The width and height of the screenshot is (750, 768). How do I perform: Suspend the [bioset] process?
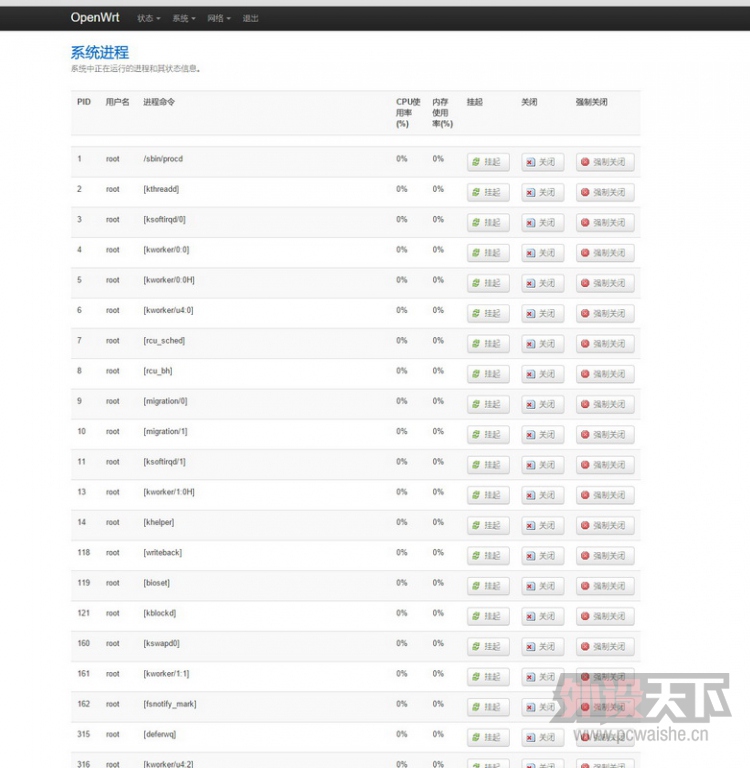(x=488, y=586)
